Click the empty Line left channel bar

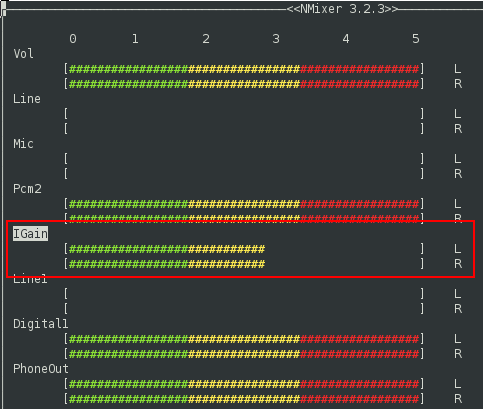(x=244, y=114)
